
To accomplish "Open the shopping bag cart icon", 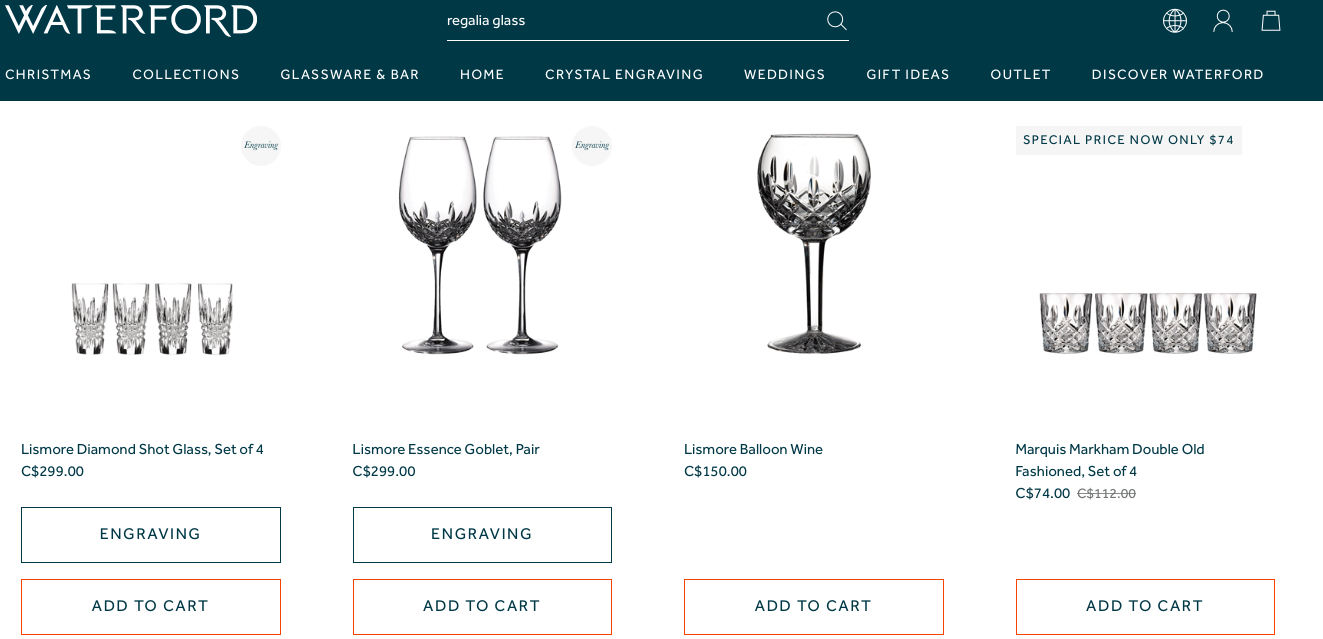I will coord(1270,21).
